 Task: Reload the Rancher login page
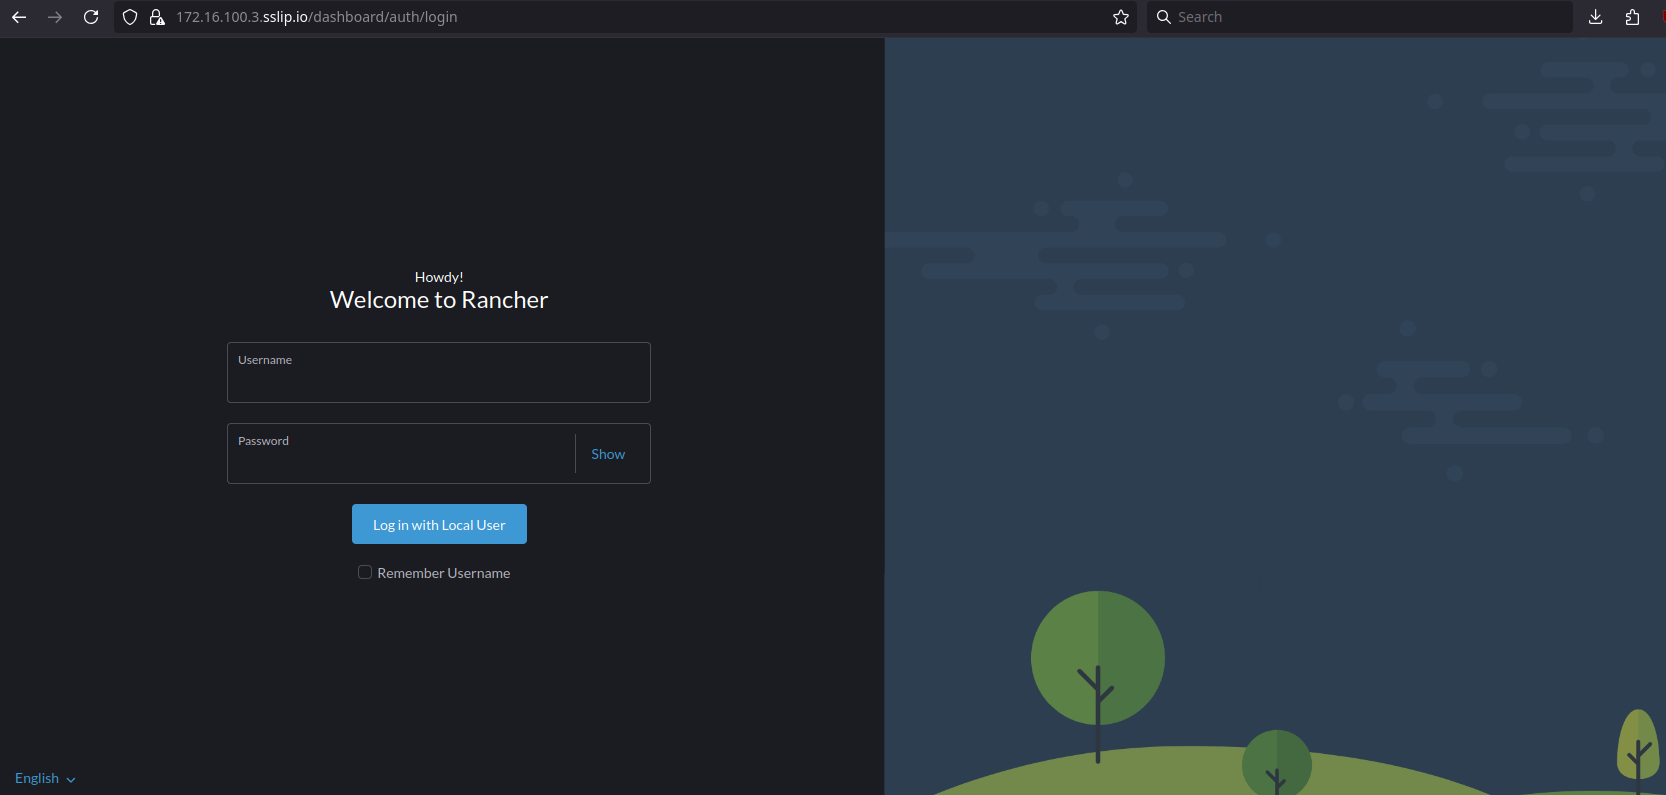[x=91, y=17]
